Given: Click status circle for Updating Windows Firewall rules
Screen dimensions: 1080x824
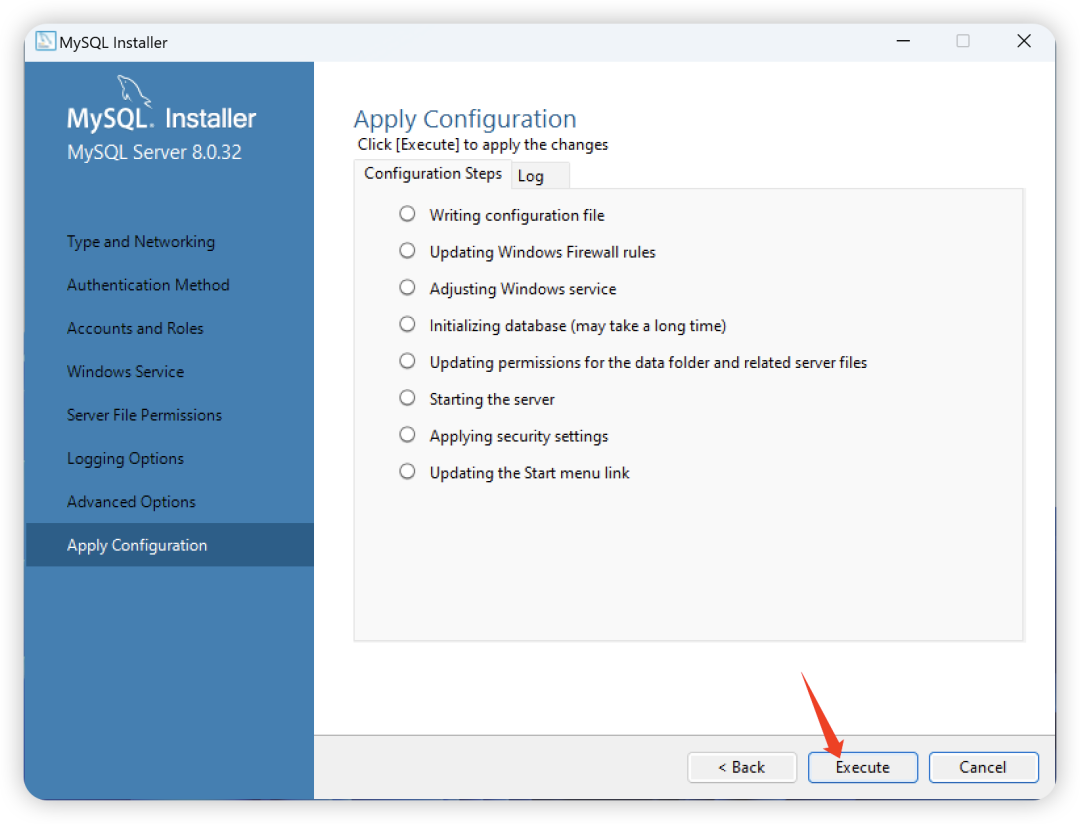Looking at the screenshot, I should coord(407,251).
